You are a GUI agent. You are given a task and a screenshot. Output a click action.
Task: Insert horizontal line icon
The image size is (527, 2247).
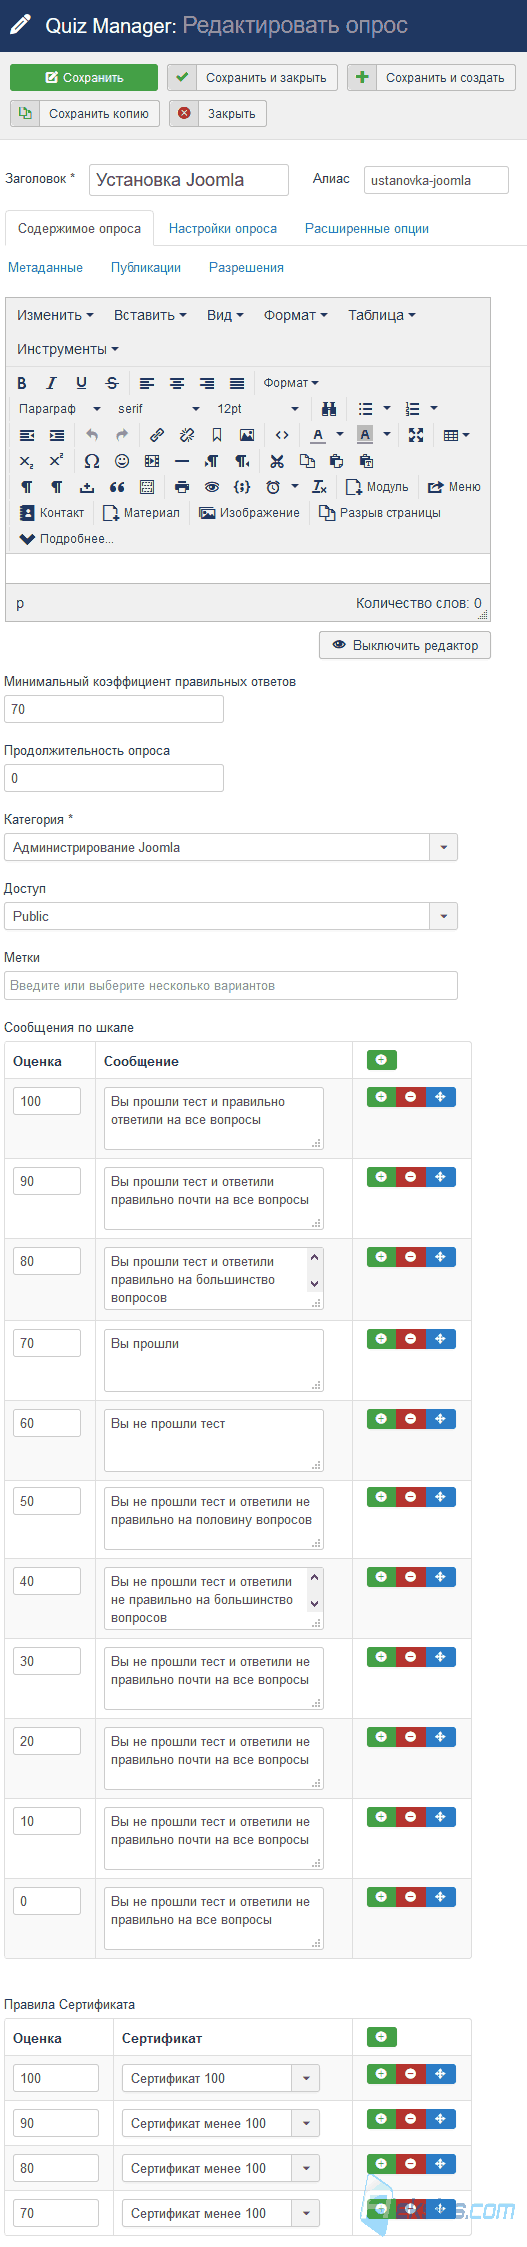pos(182,461)
